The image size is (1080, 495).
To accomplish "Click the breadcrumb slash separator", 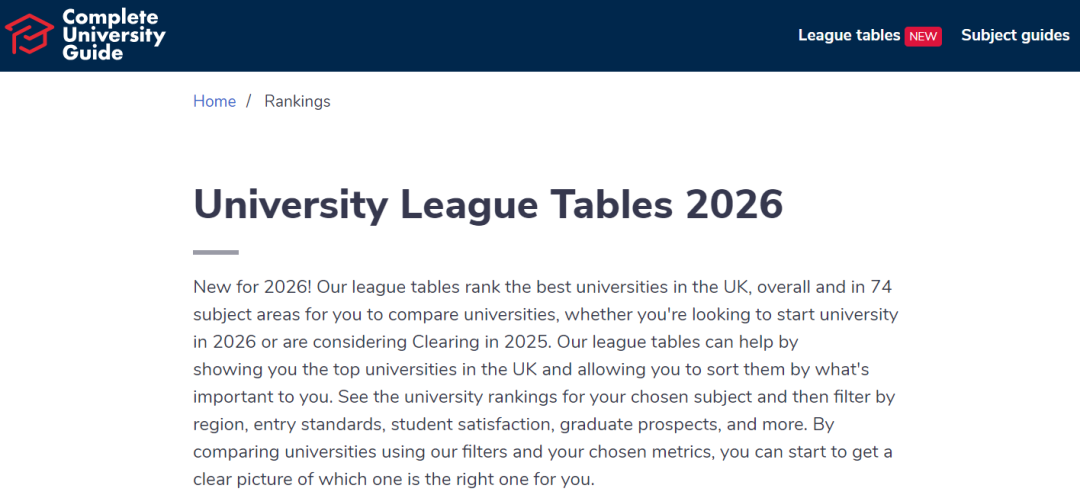I will coord(248,101).
